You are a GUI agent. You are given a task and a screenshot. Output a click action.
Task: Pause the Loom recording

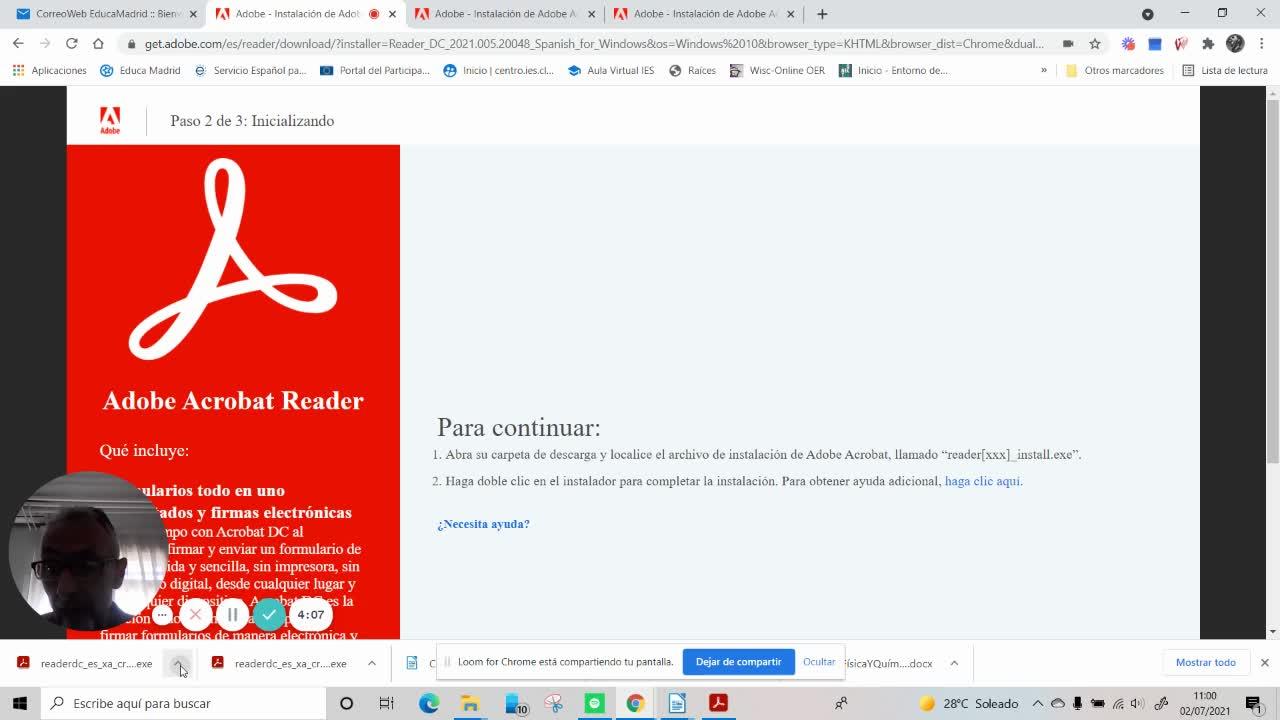232,615
